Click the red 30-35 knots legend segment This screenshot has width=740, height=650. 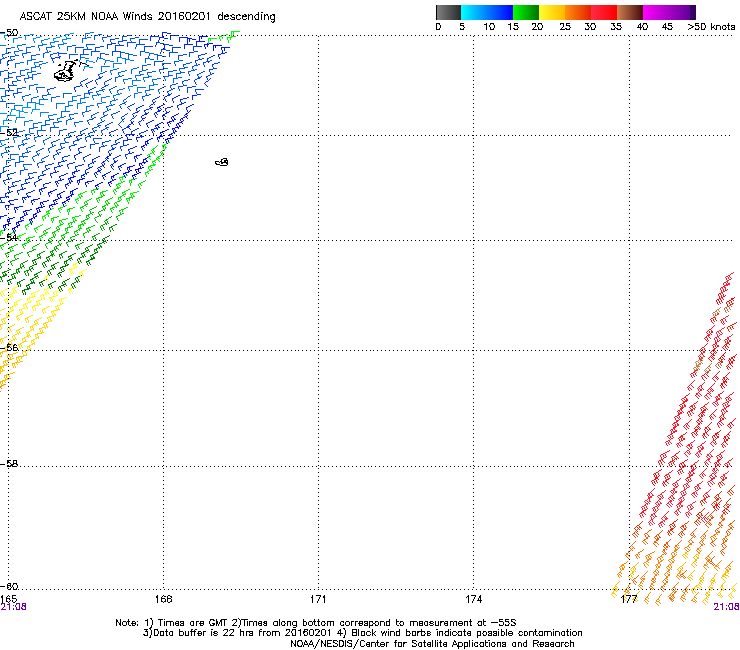[604, 12]
